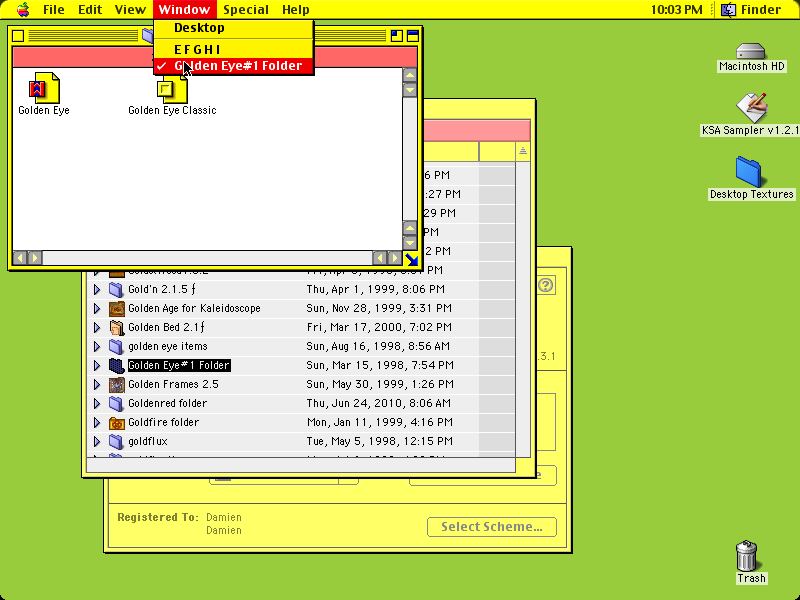
Task: Select the KSA Sampler v1.2.1 desktop icon
Action: pyautogui.click(x=751, y=108)
